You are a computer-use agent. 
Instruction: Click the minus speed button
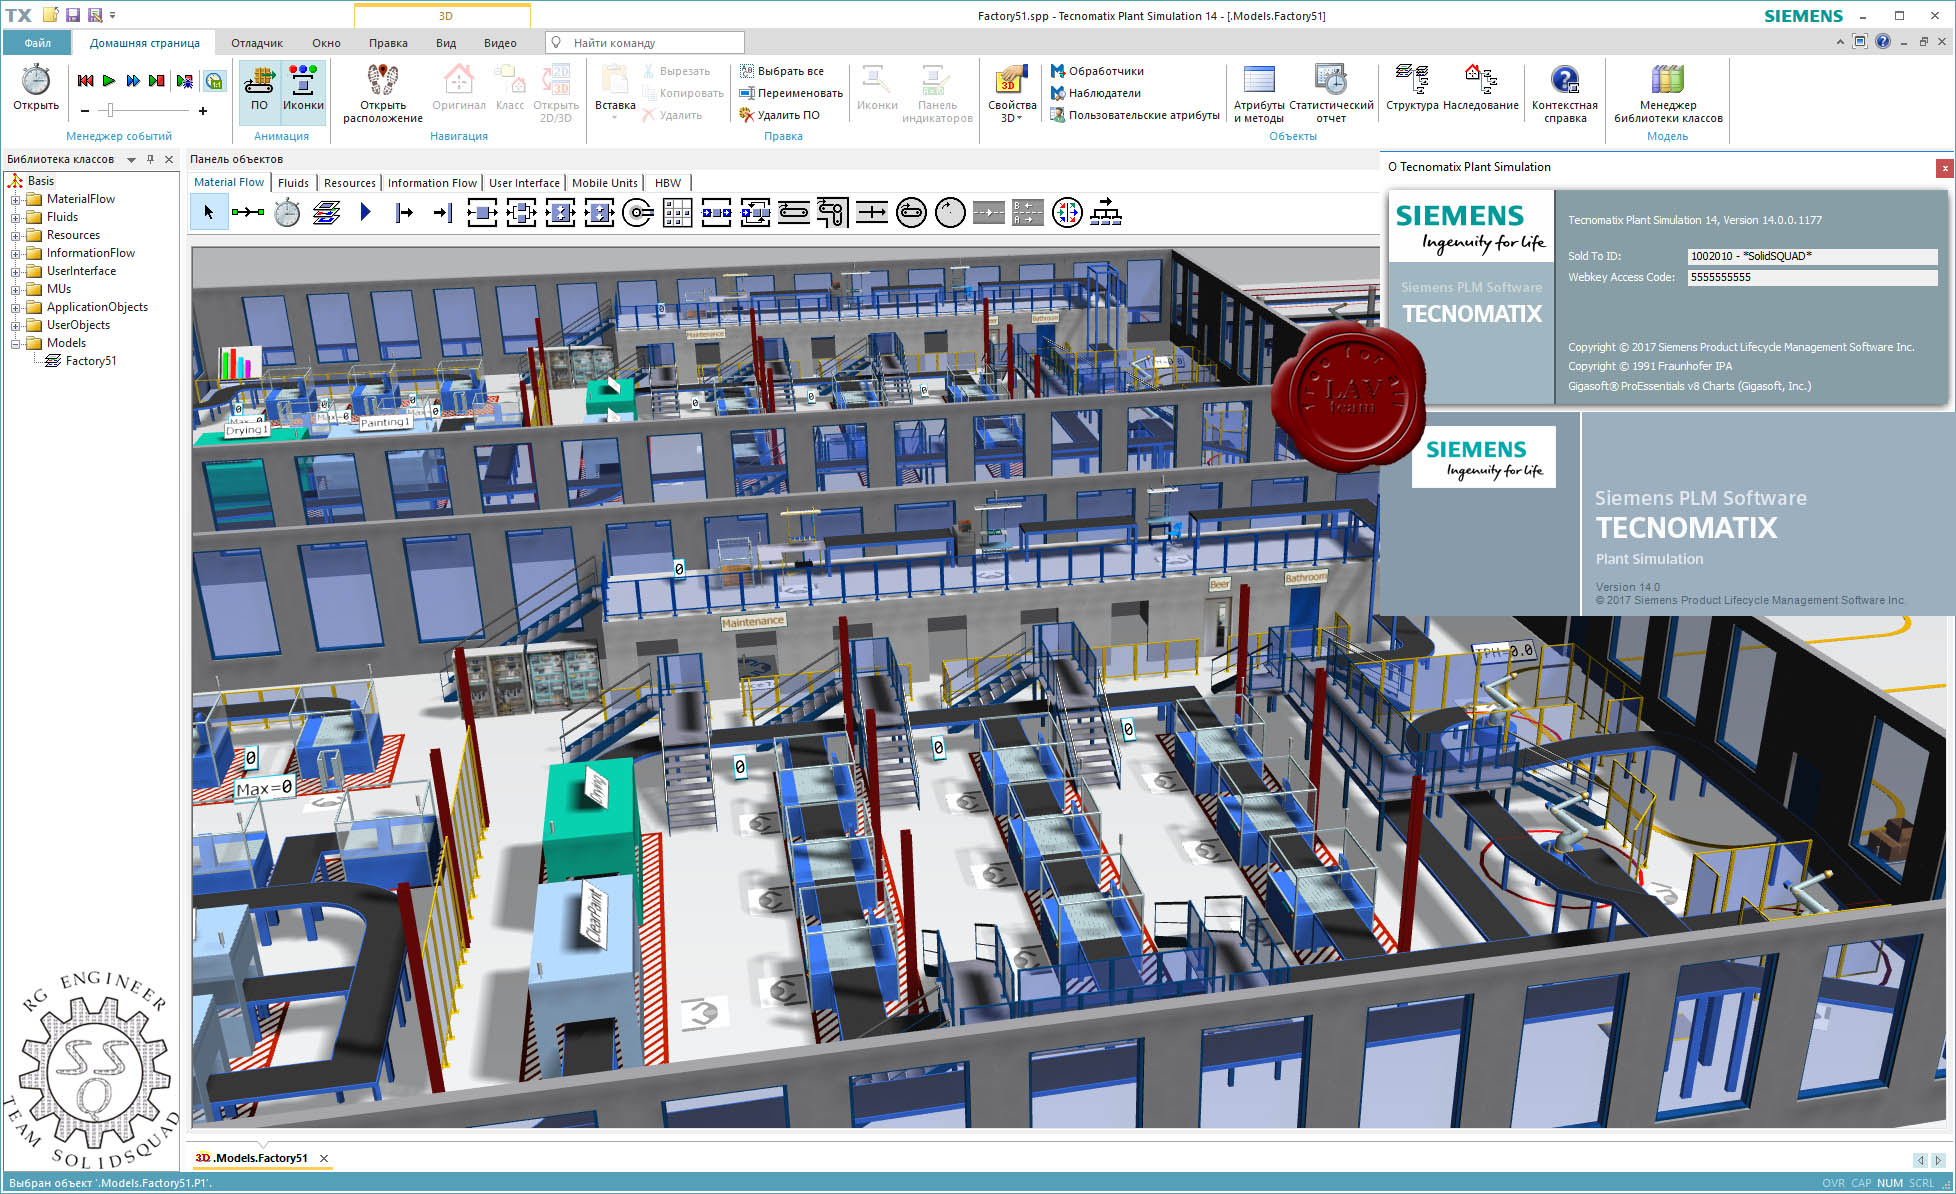pyautogui.click(x=85, y=111)
